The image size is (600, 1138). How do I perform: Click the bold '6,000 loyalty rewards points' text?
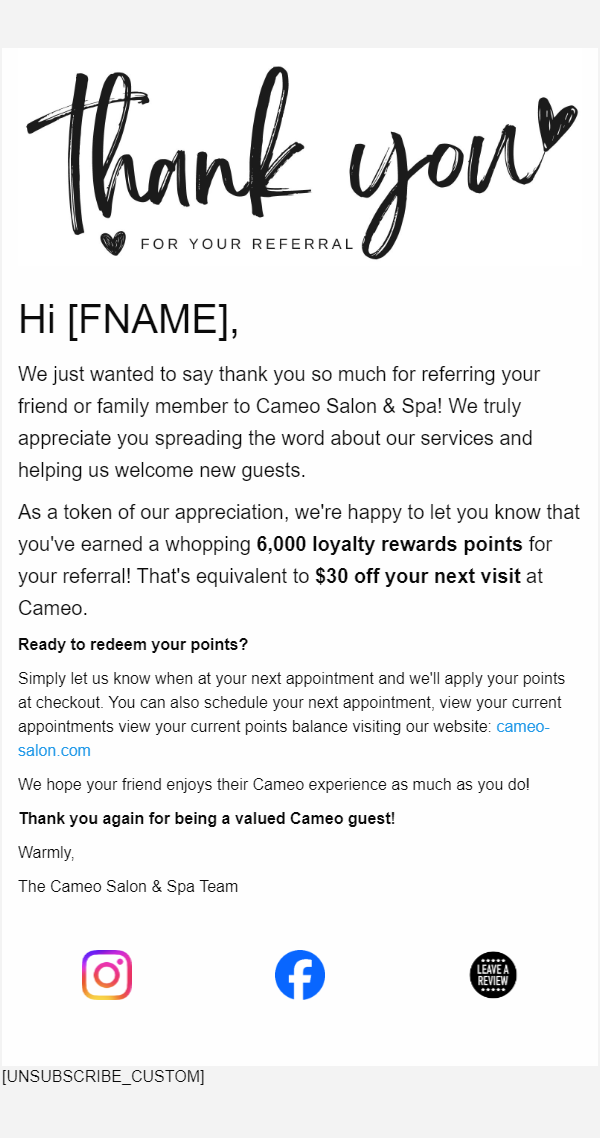click(x=389, y=544)
